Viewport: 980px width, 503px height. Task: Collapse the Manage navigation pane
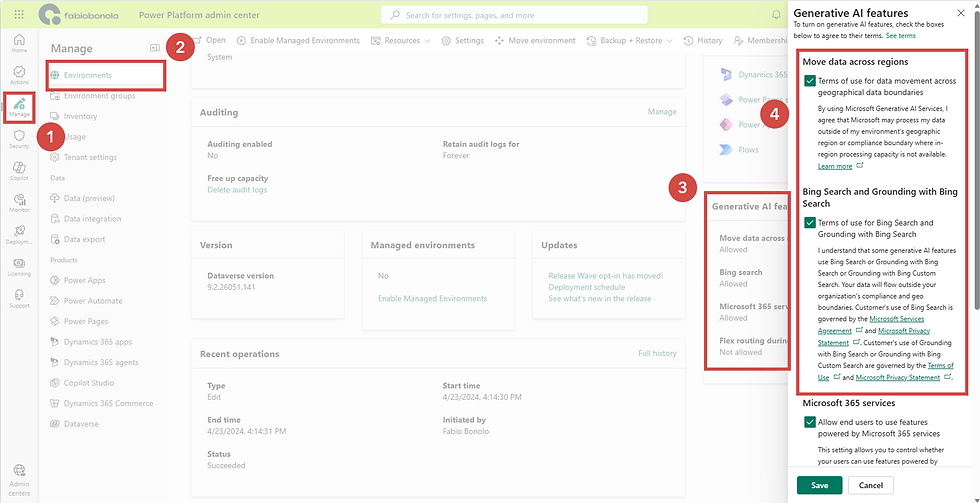point(155,47)
